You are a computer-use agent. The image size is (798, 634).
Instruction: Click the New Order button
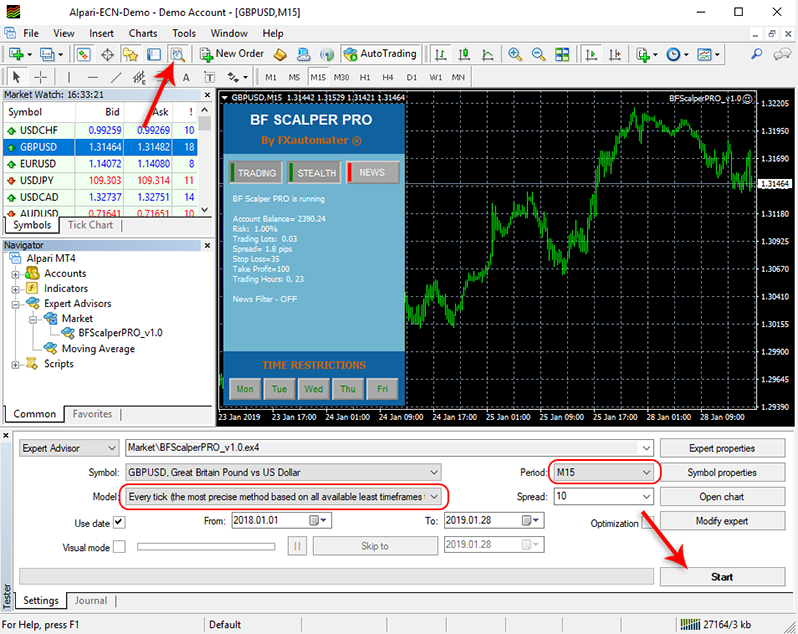(232, 54)
